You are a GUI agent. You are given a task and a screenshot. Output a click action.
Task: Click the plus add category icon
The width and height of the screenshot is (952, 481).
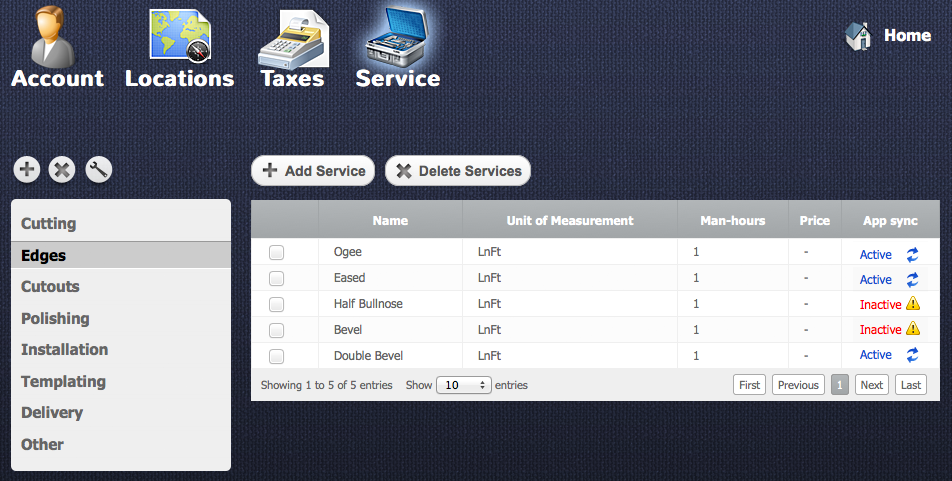[27, 169]
